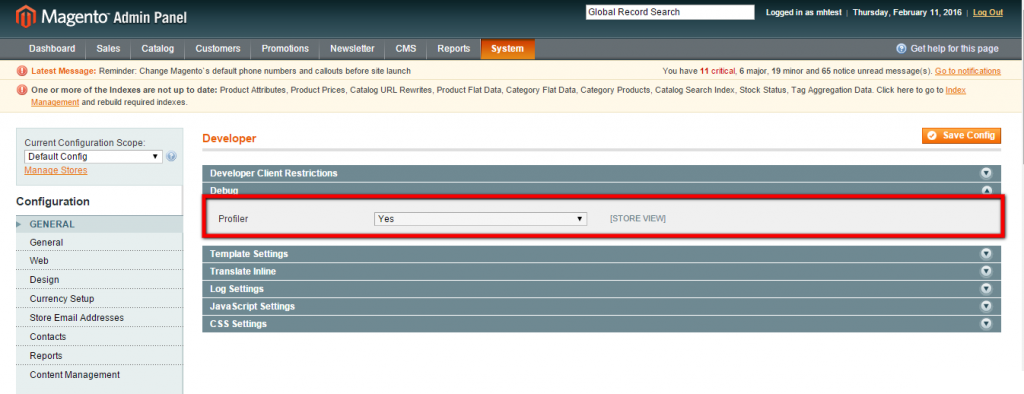Screen dimensions: 1024x394
Task: Collapse the Debug section arrow
Action: pos(986,191)
